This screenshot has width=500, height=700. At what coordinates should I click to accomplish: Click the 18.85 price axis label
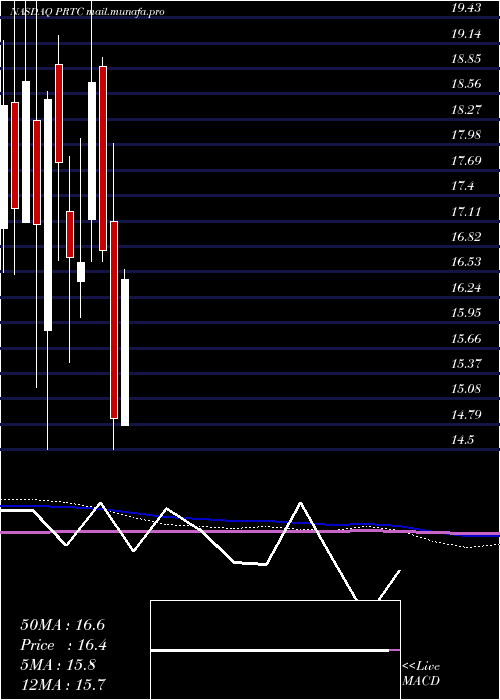pos(467,58)
